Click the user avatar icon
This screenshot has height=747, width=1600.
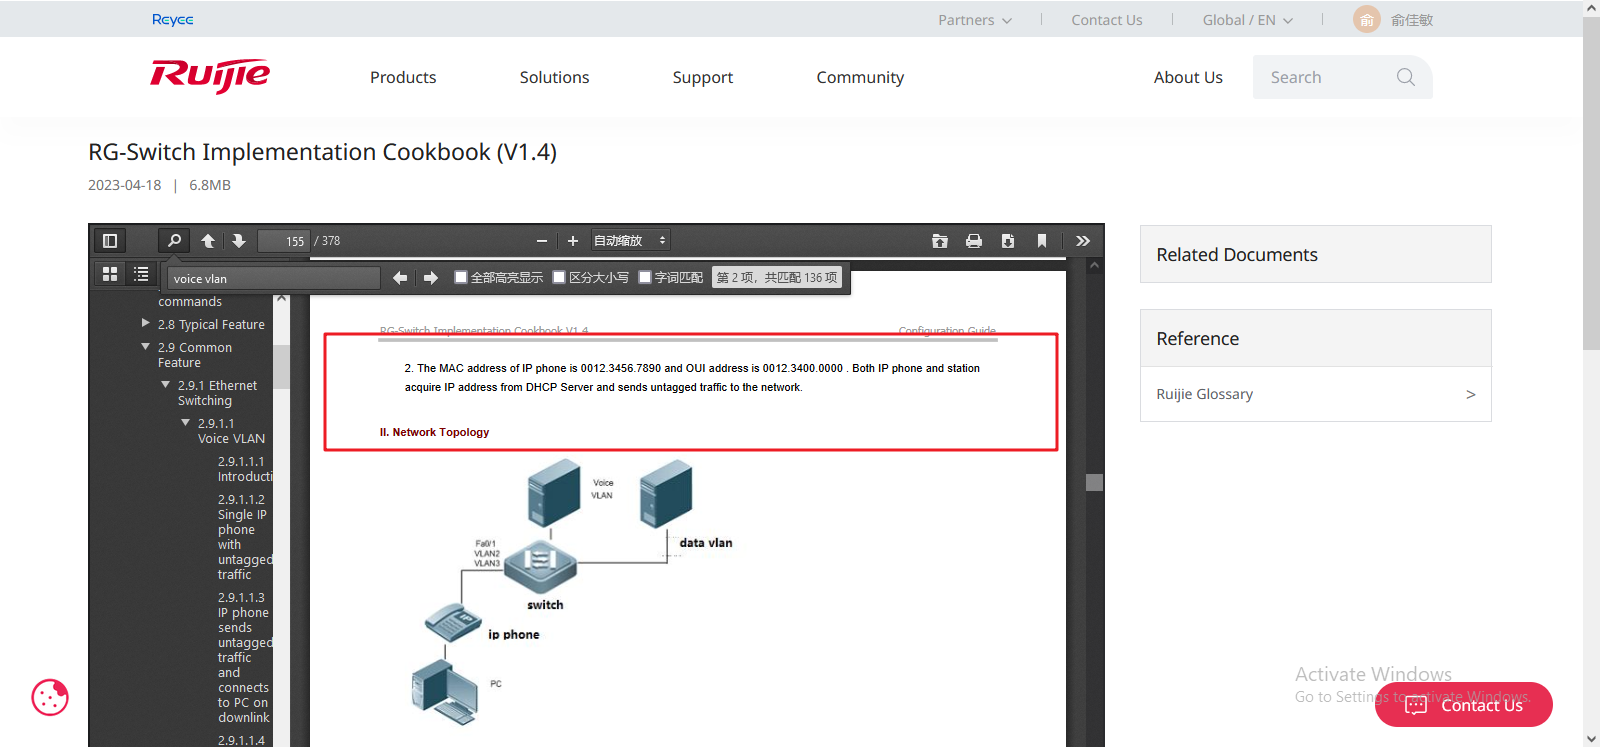pyautogui.click(x=1367, y=19)
